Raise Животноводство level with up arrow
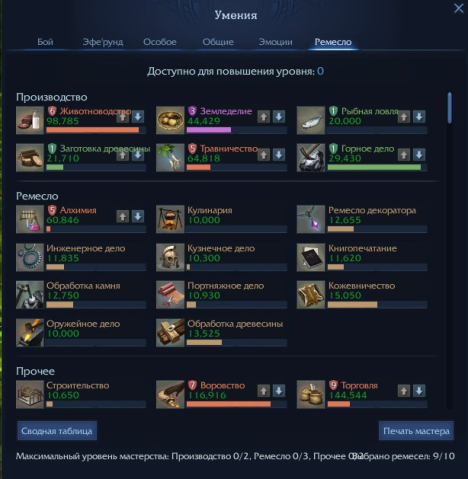Screen dimensions: 468x479 click(x=123, y=117)
